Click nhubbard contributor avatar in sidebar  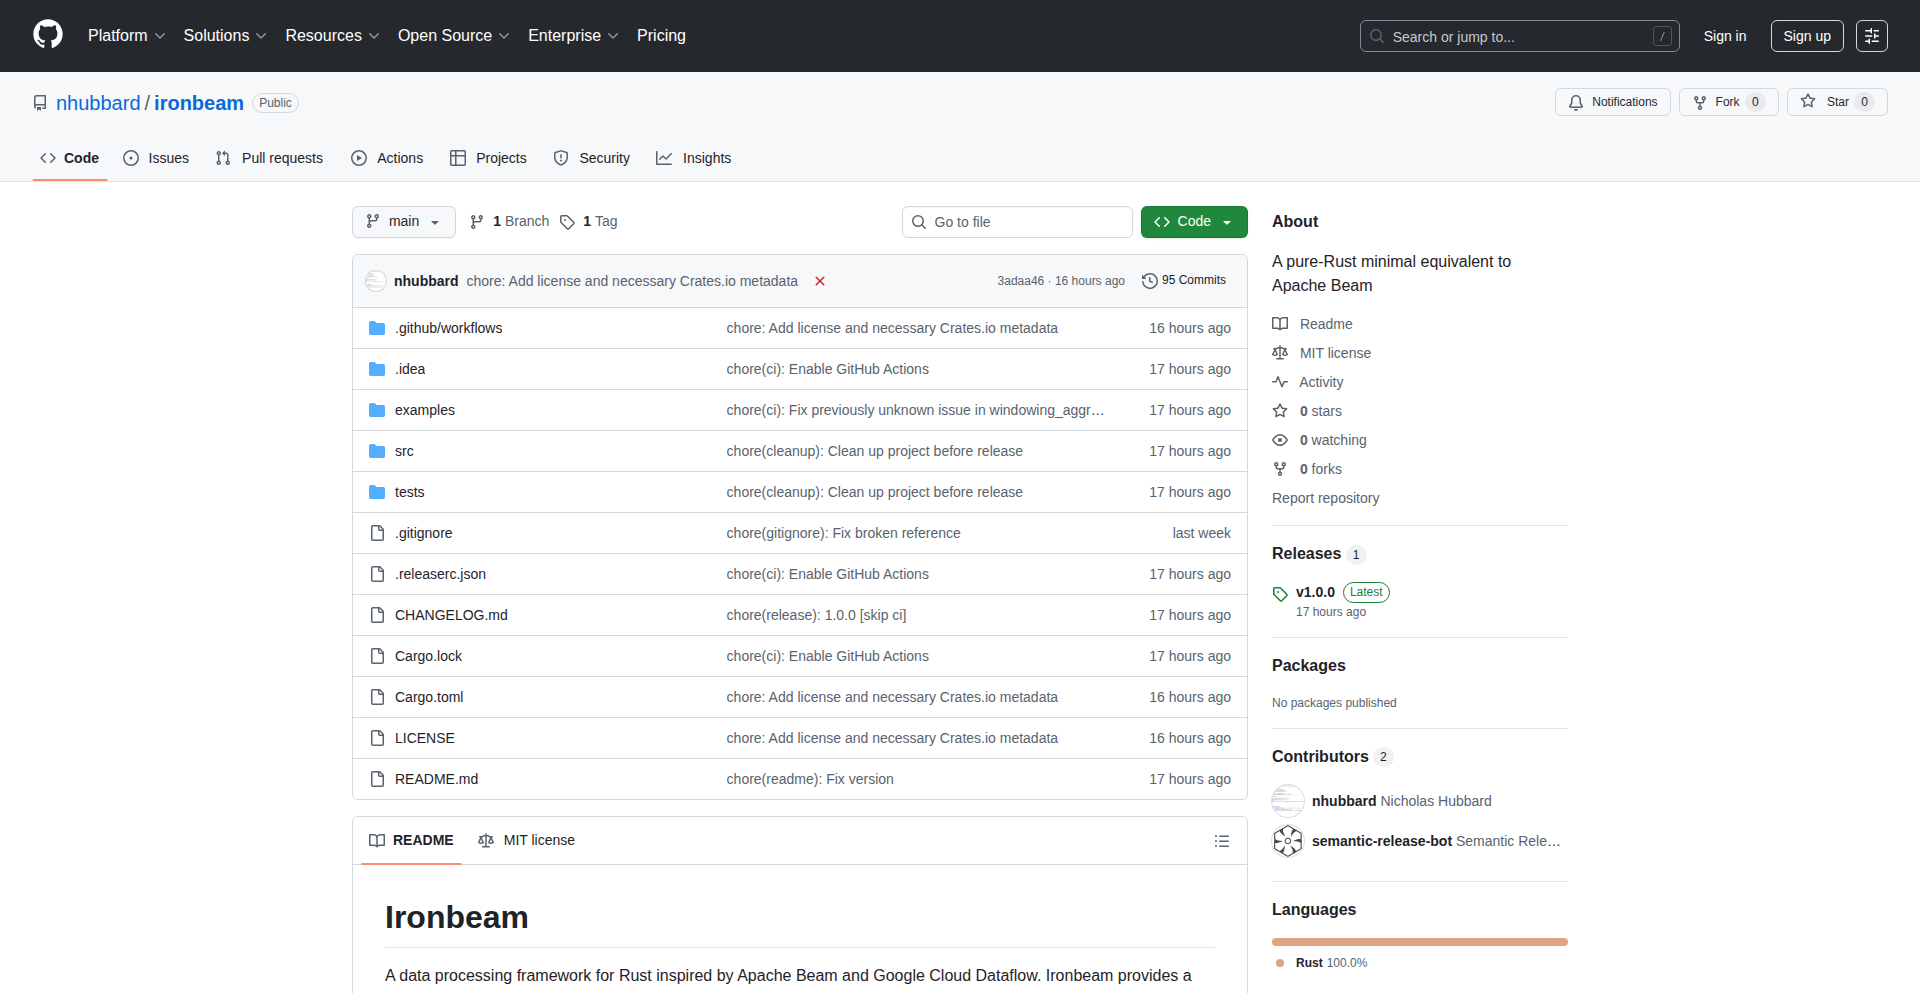tap(1288, 801)
